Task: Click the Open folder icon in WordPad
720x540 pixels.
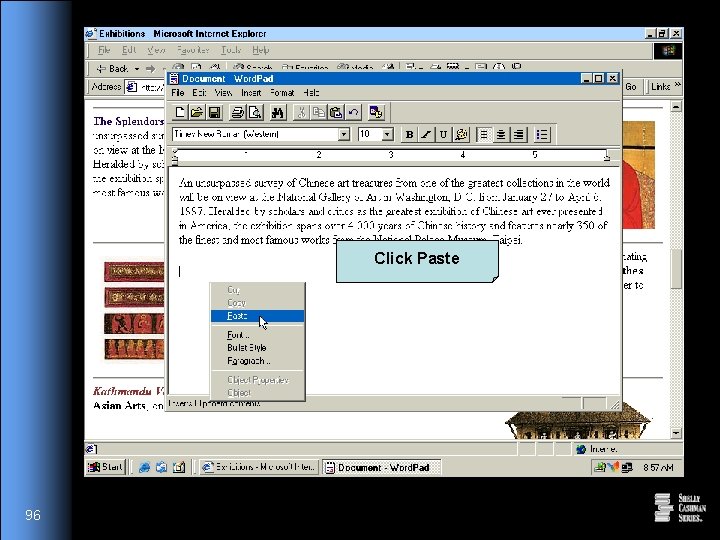Action: pos(197,112)
